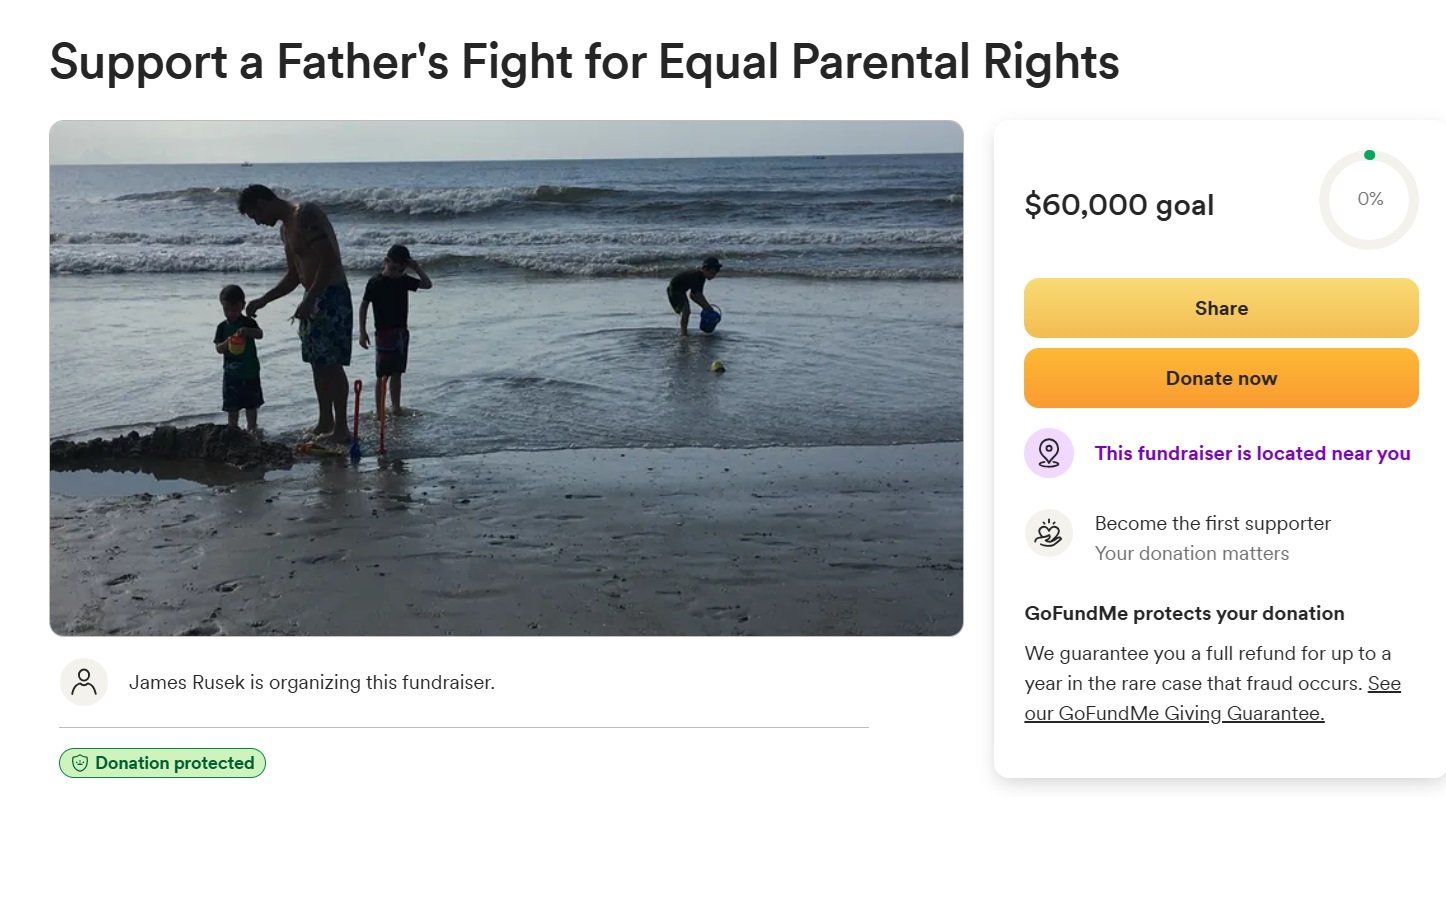The height and width of the screenshot is (902, 1446).
Task: Click the organizer avatar icon
Action: point(84,682)
